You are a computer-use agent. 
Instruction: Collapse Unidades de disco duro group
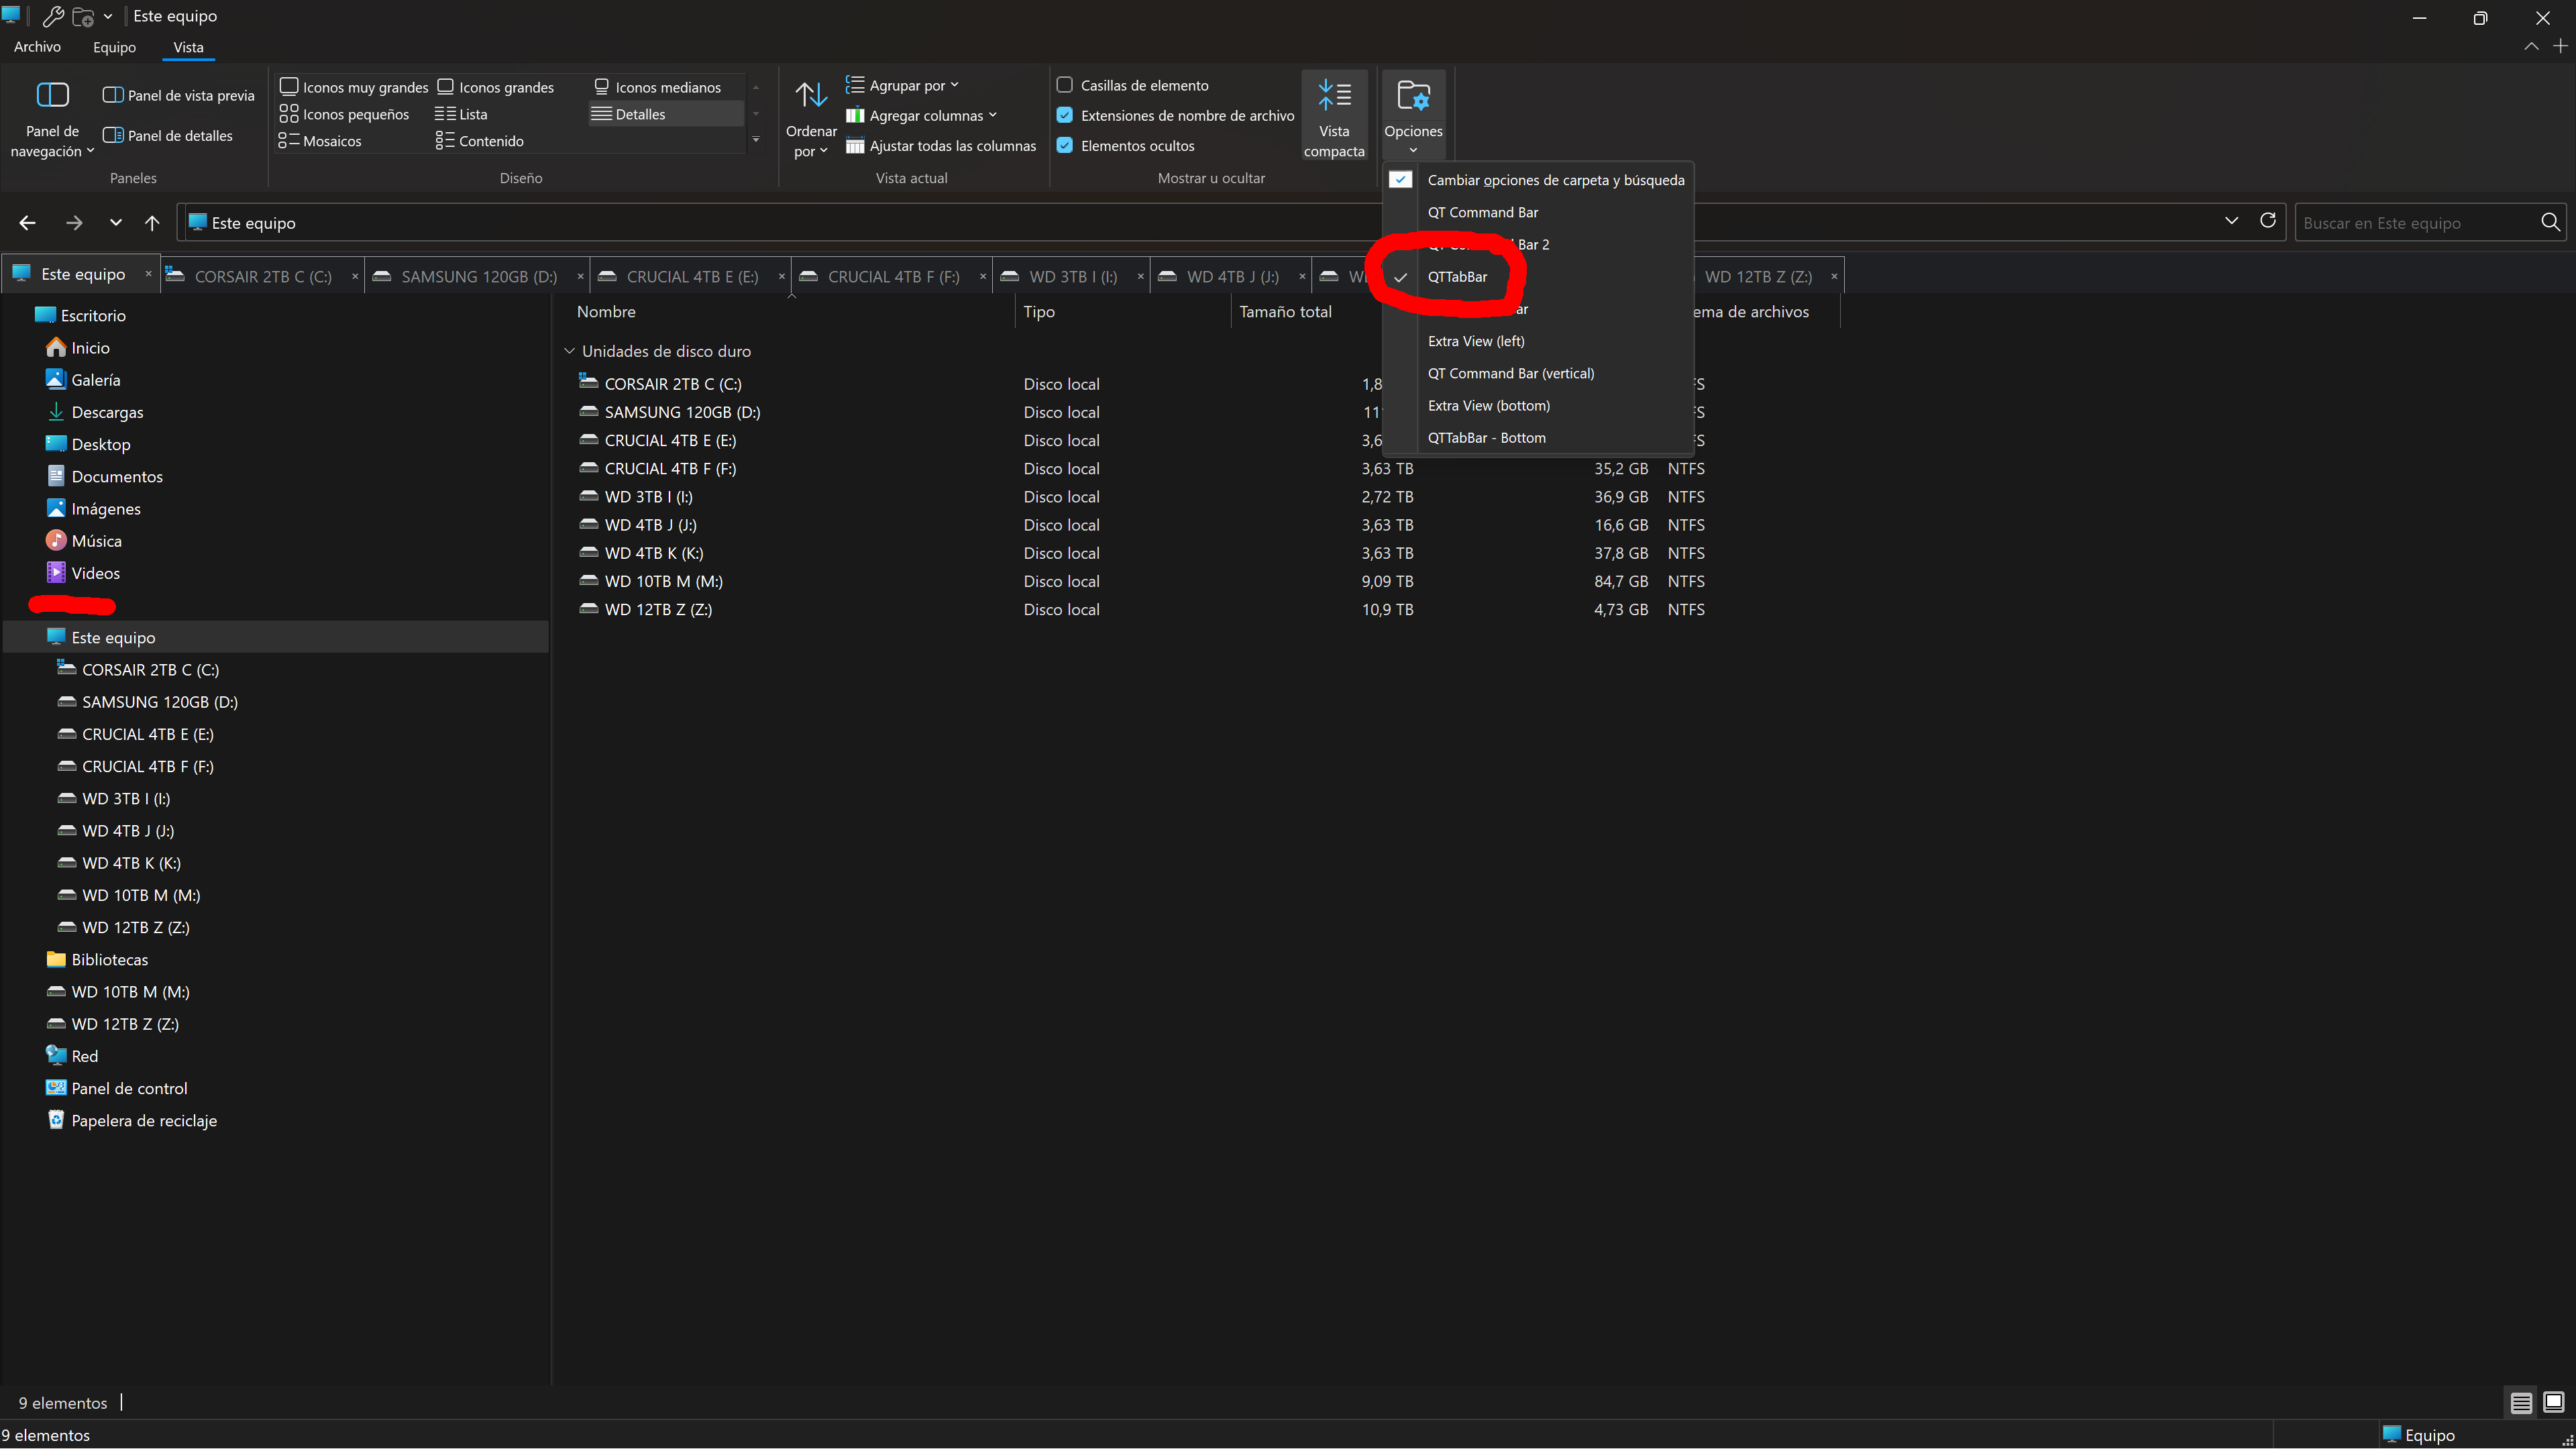569,351
